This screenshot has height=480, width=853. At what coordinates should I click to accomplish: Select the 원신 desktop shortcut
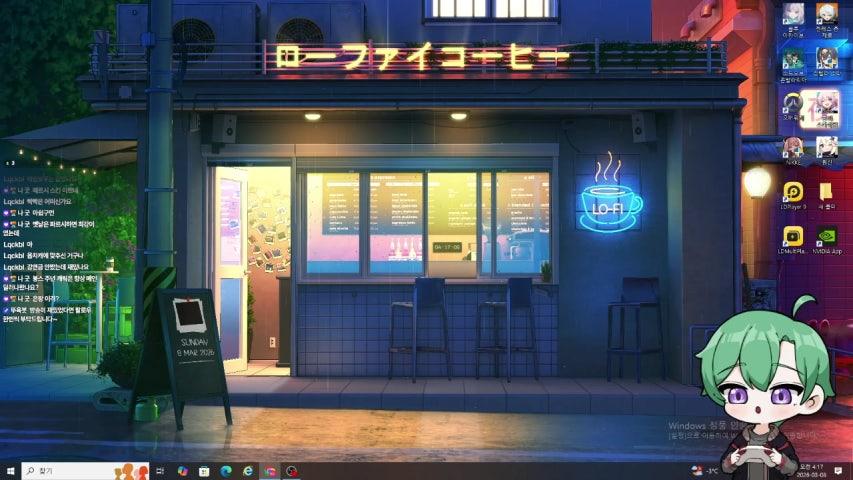[x=826, y=151]
